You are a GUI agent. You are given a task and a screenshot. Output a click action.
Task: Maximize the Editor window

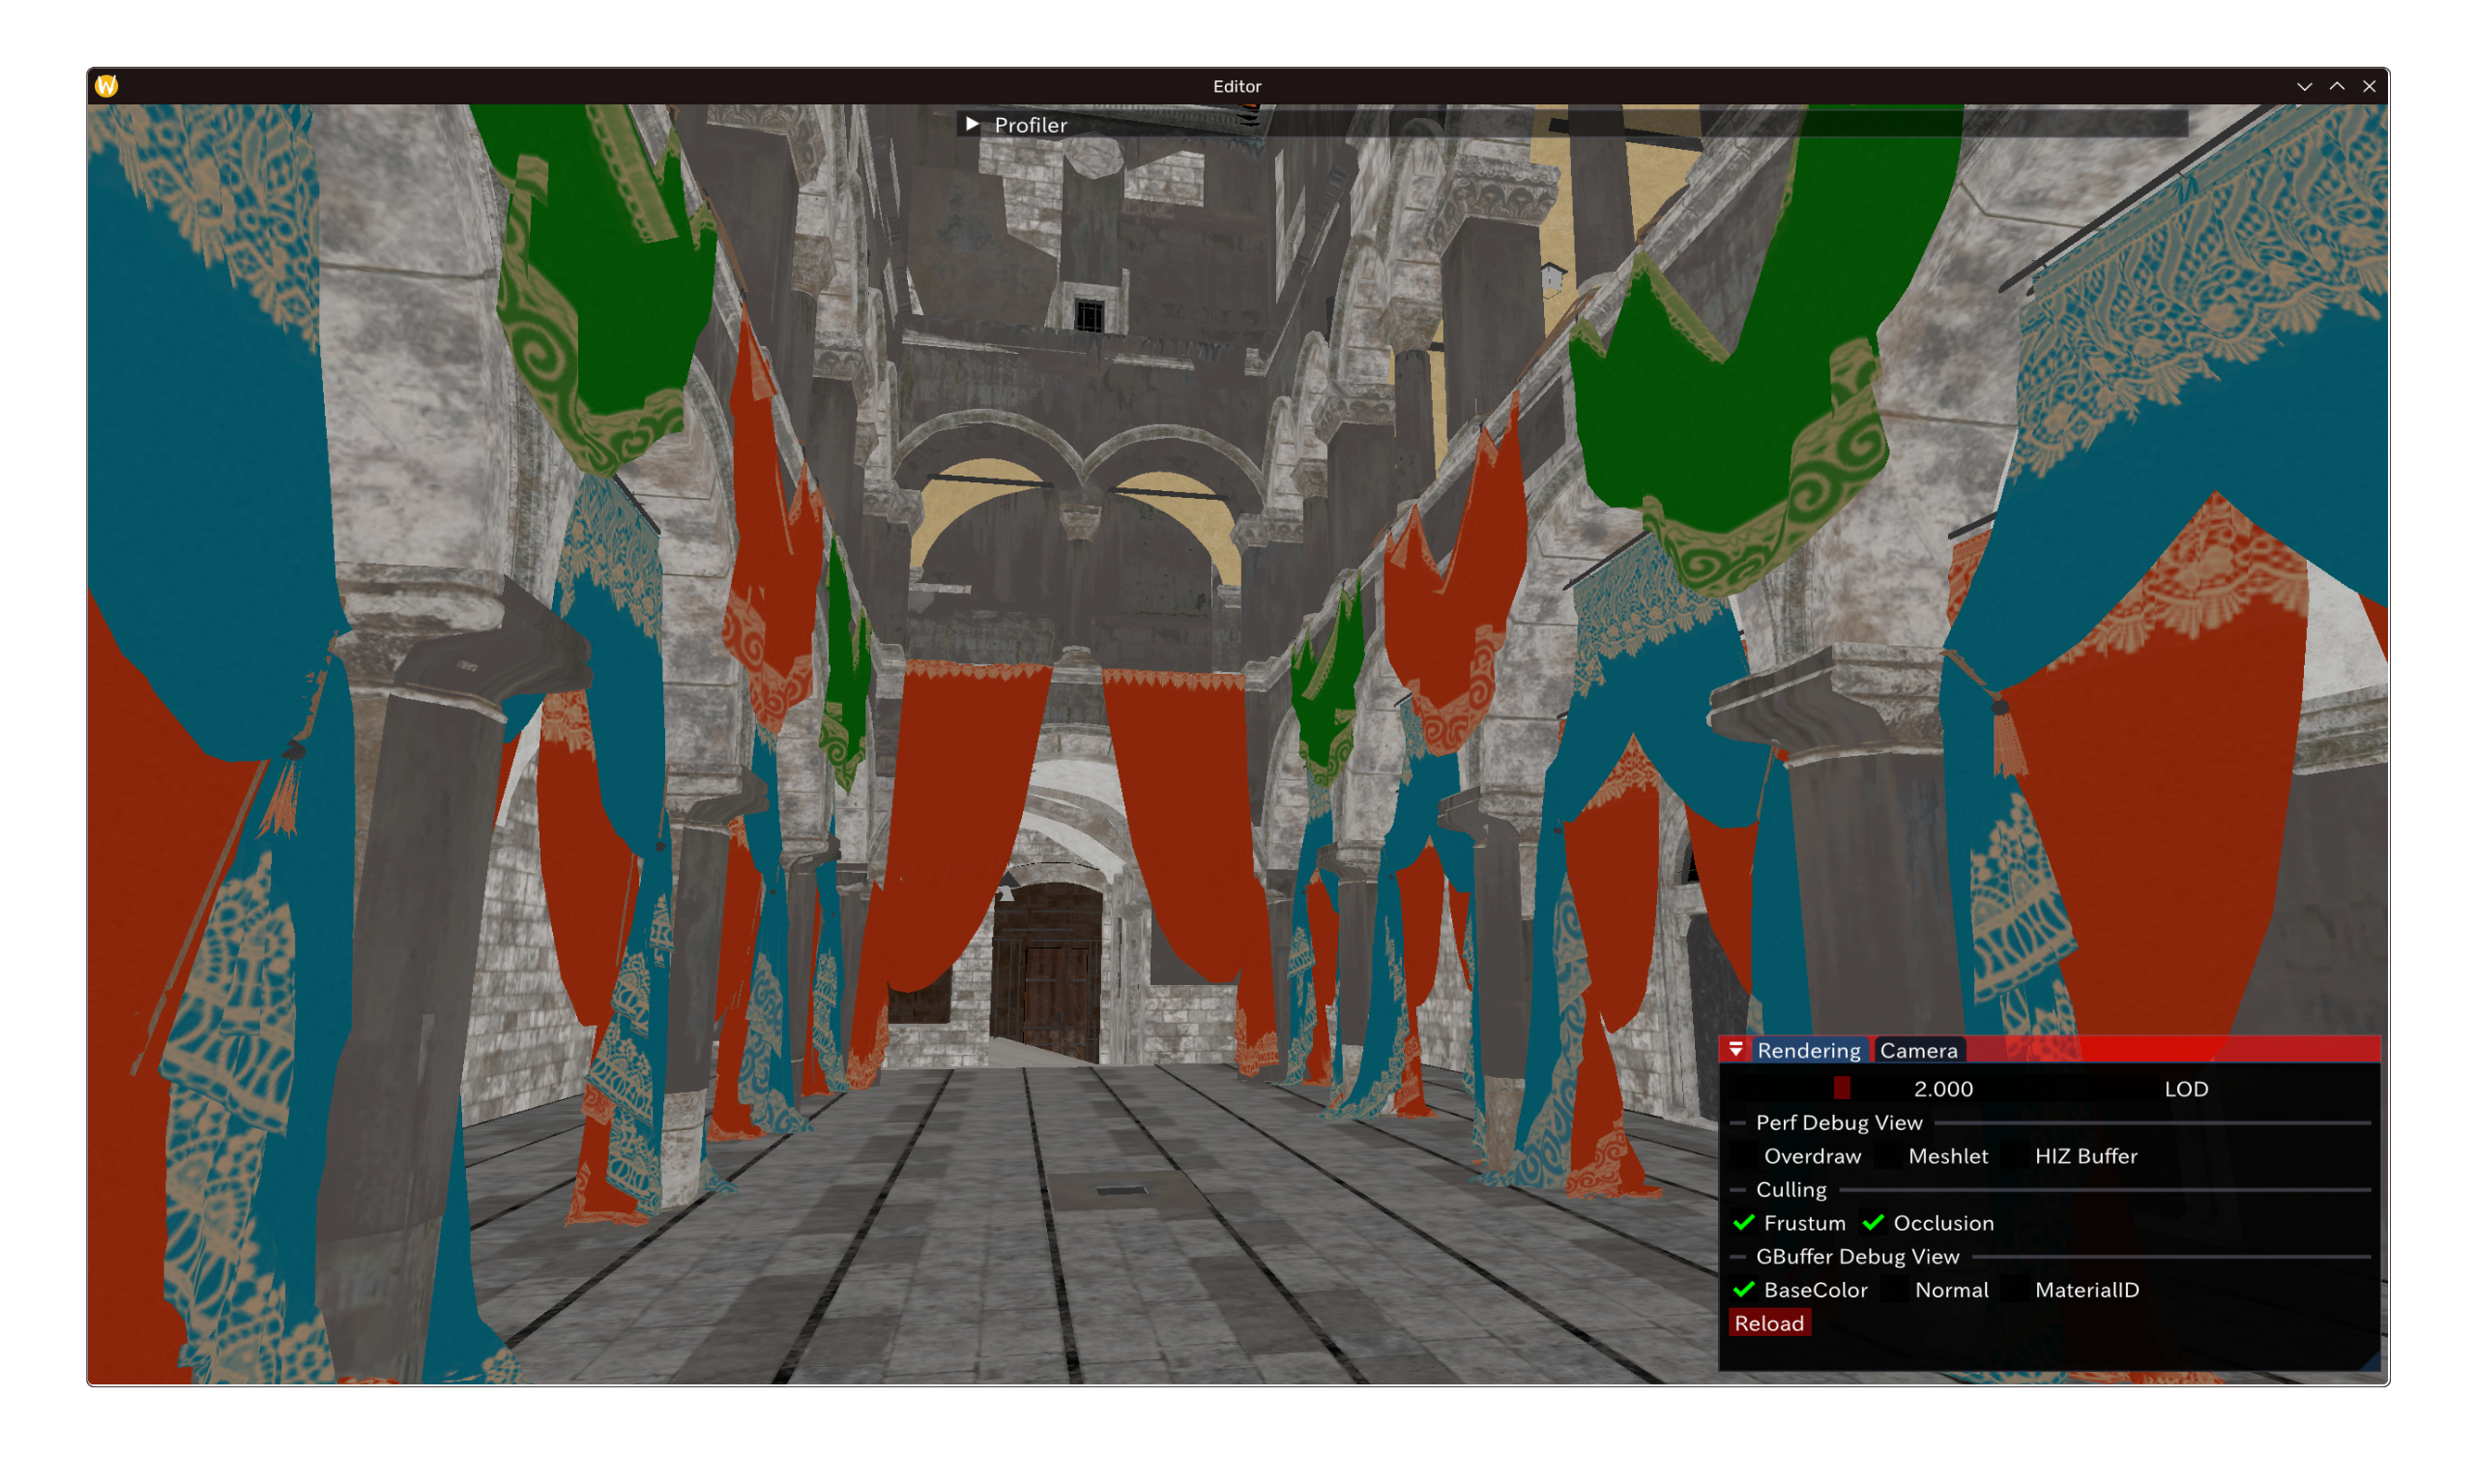2337,87
